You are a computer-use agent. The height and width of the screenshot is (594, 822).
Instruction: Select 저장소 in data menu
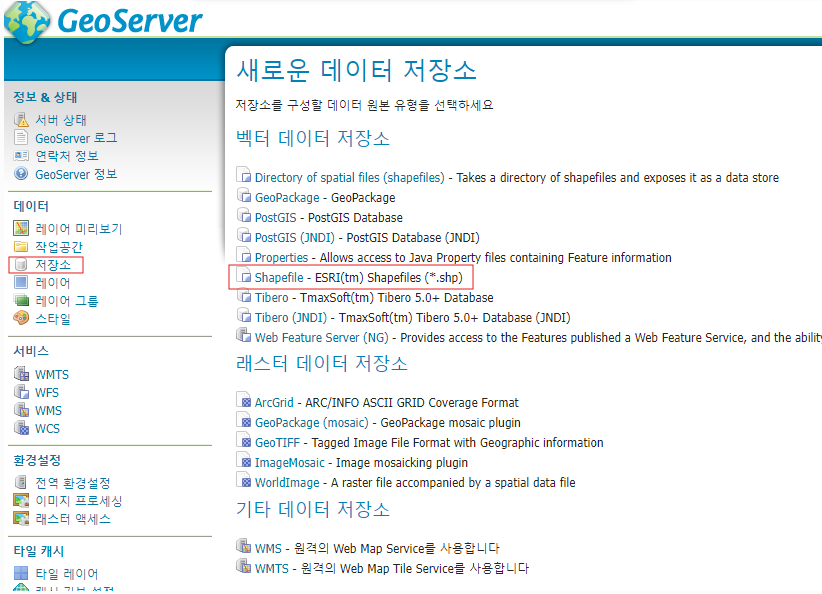coord(53,265)
